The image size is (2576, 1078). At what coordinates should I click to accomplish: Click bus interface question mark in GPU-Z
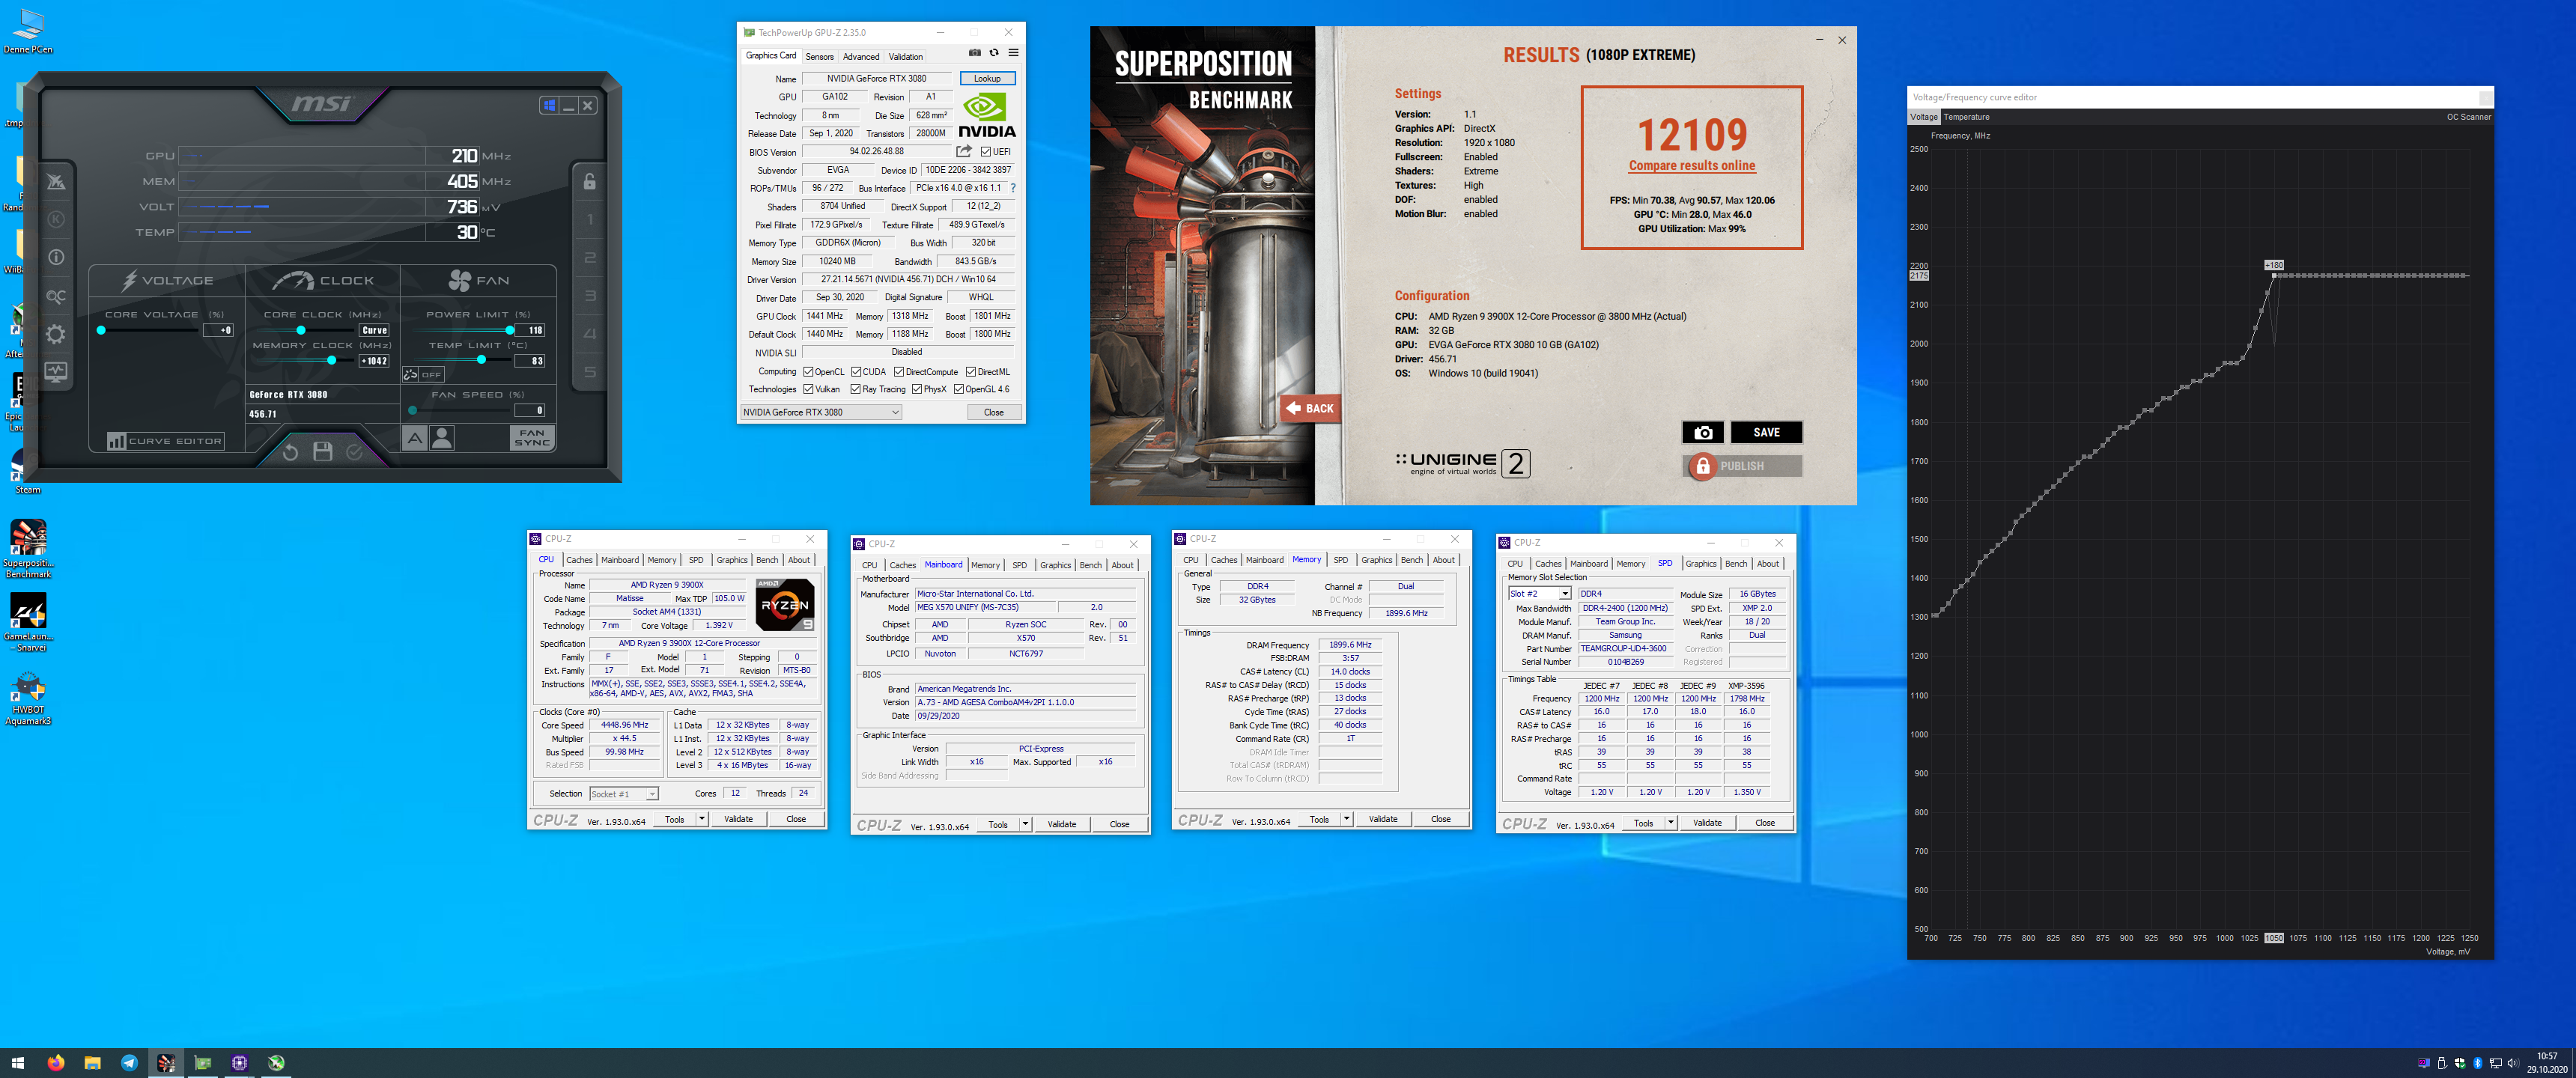tap(1012, 188)
